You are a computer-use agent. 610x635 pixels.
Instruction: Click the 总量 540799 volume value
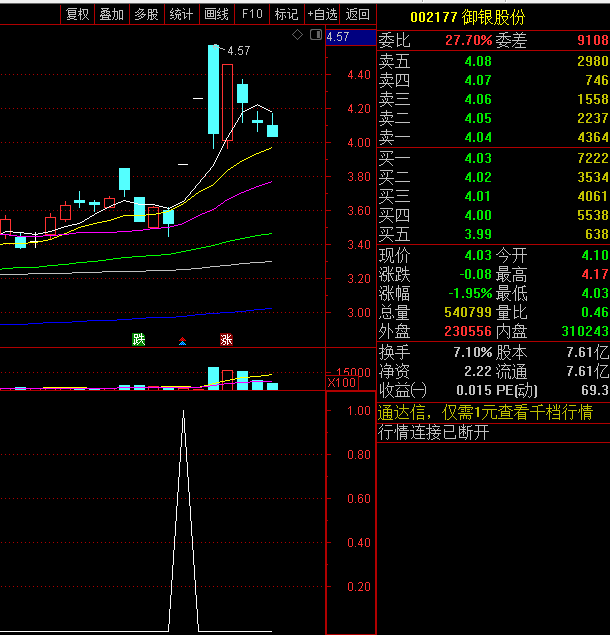click(x=468, y=312)
